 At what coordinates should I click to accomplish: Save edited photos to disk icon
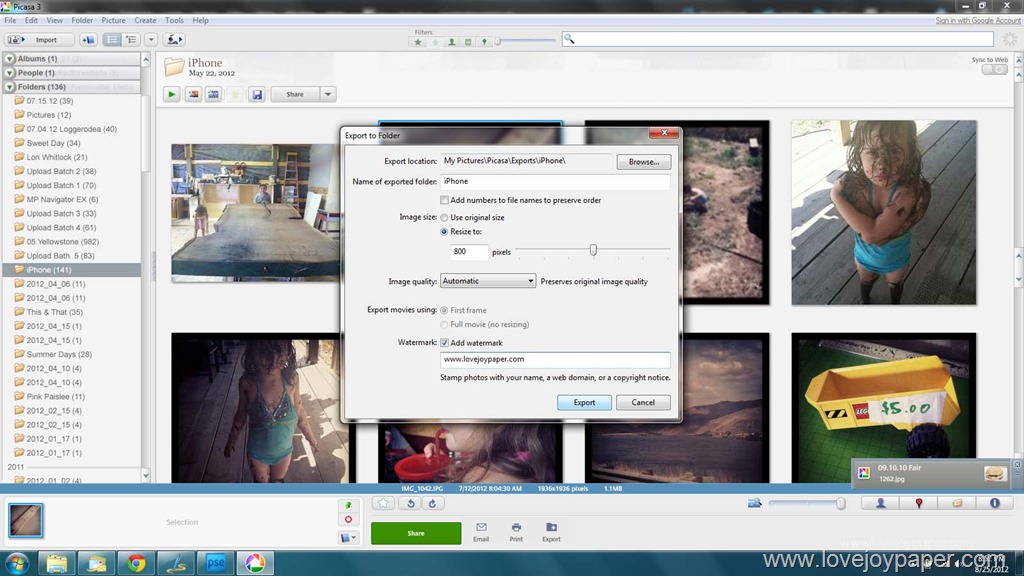[257, 94]
